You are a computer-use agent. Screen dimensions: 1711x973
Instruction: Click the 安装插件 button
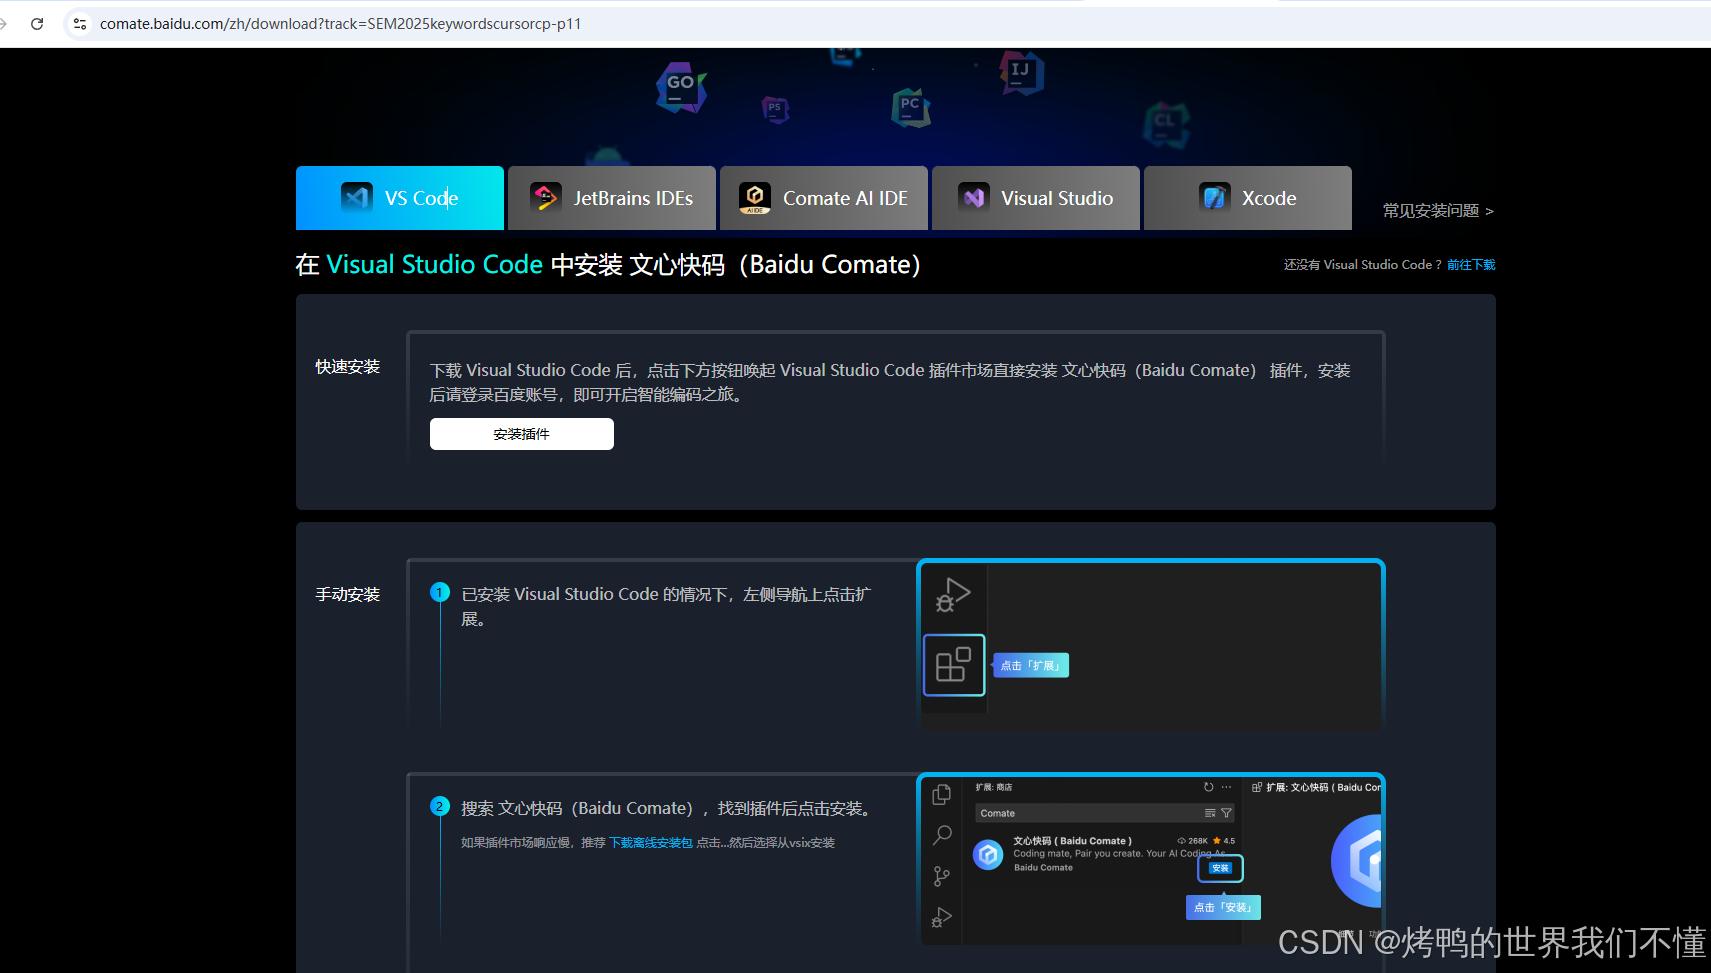click(x=522, y=434)
